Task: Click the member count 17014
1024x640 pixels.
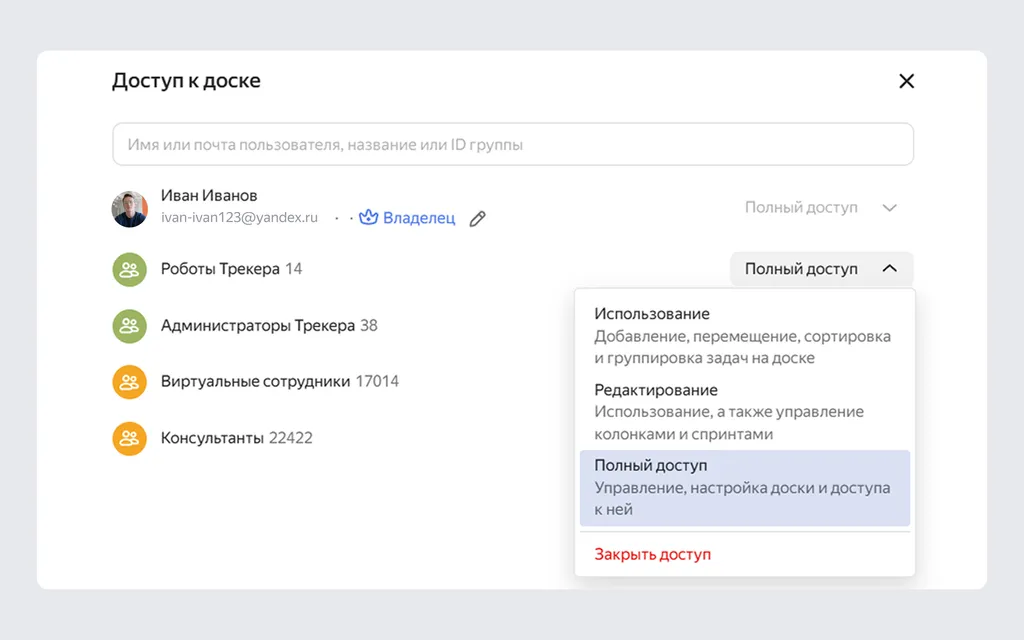Action: point(377,381)
